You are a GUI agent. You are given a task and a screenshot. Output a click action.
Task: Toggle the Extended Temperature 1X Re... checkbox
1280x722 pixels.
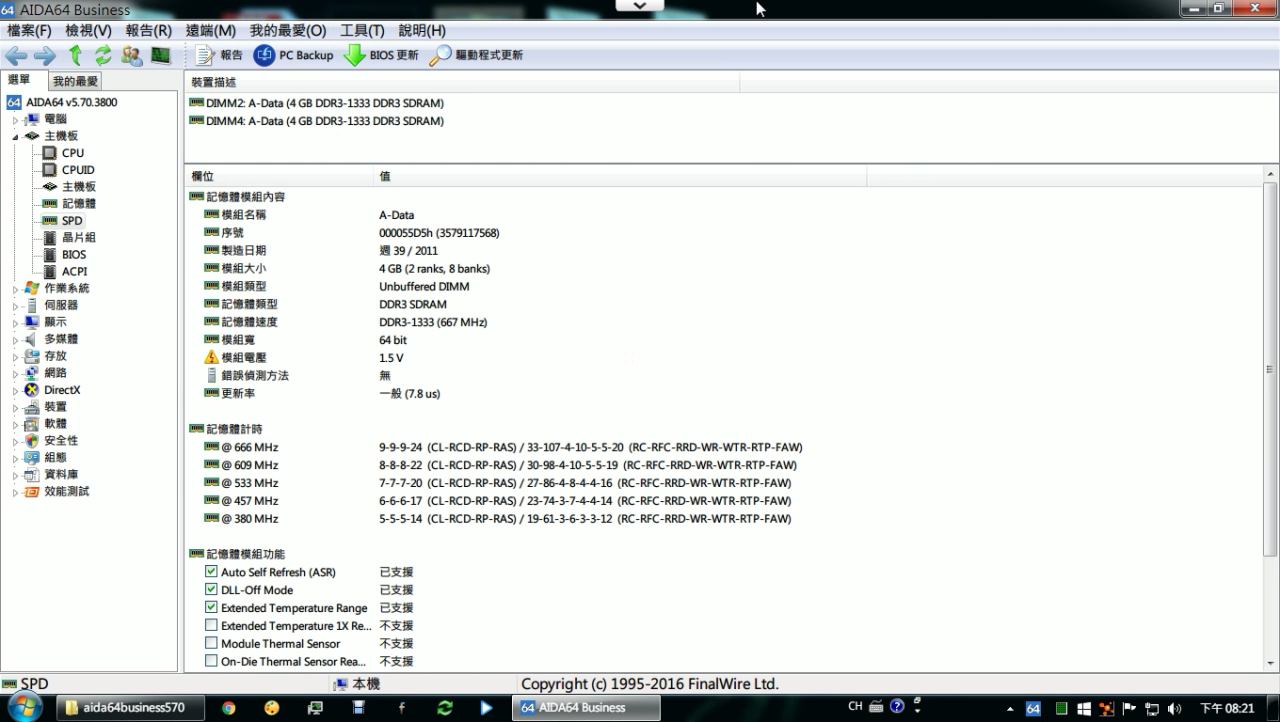211,625
